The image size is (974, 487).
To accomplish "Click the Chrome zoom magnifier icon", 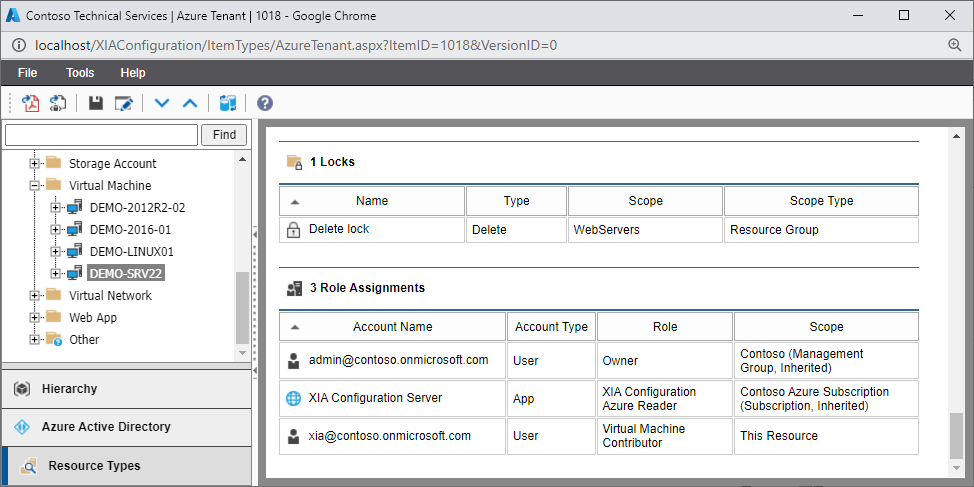I will (x=955, y=45).
